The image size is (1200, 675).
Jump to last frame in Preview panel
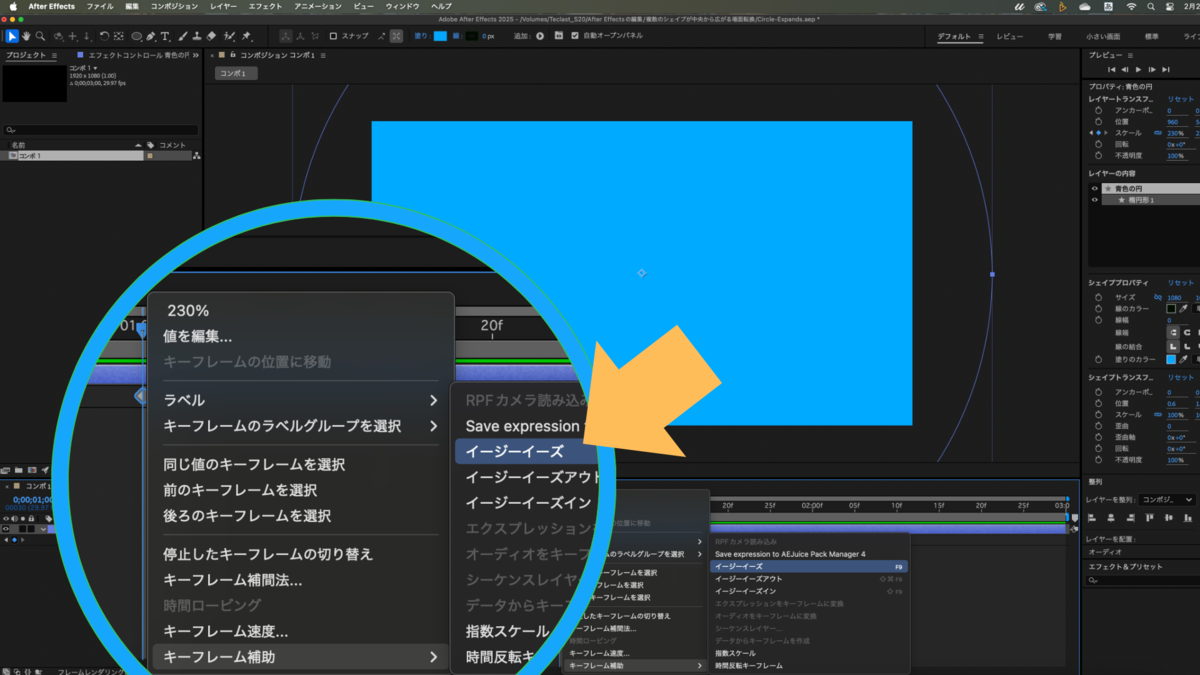pos(1166,70)
